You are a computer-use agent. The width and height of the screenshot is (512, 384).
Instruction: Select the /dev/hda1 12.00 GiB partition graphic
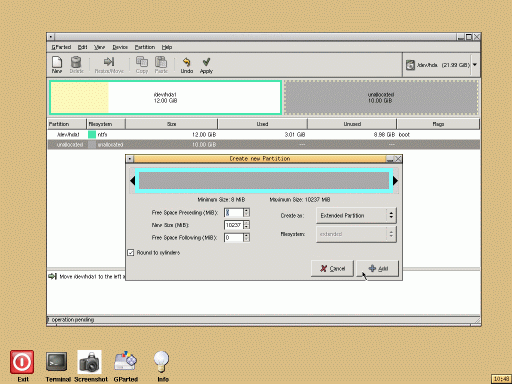(x=165, y=97)
